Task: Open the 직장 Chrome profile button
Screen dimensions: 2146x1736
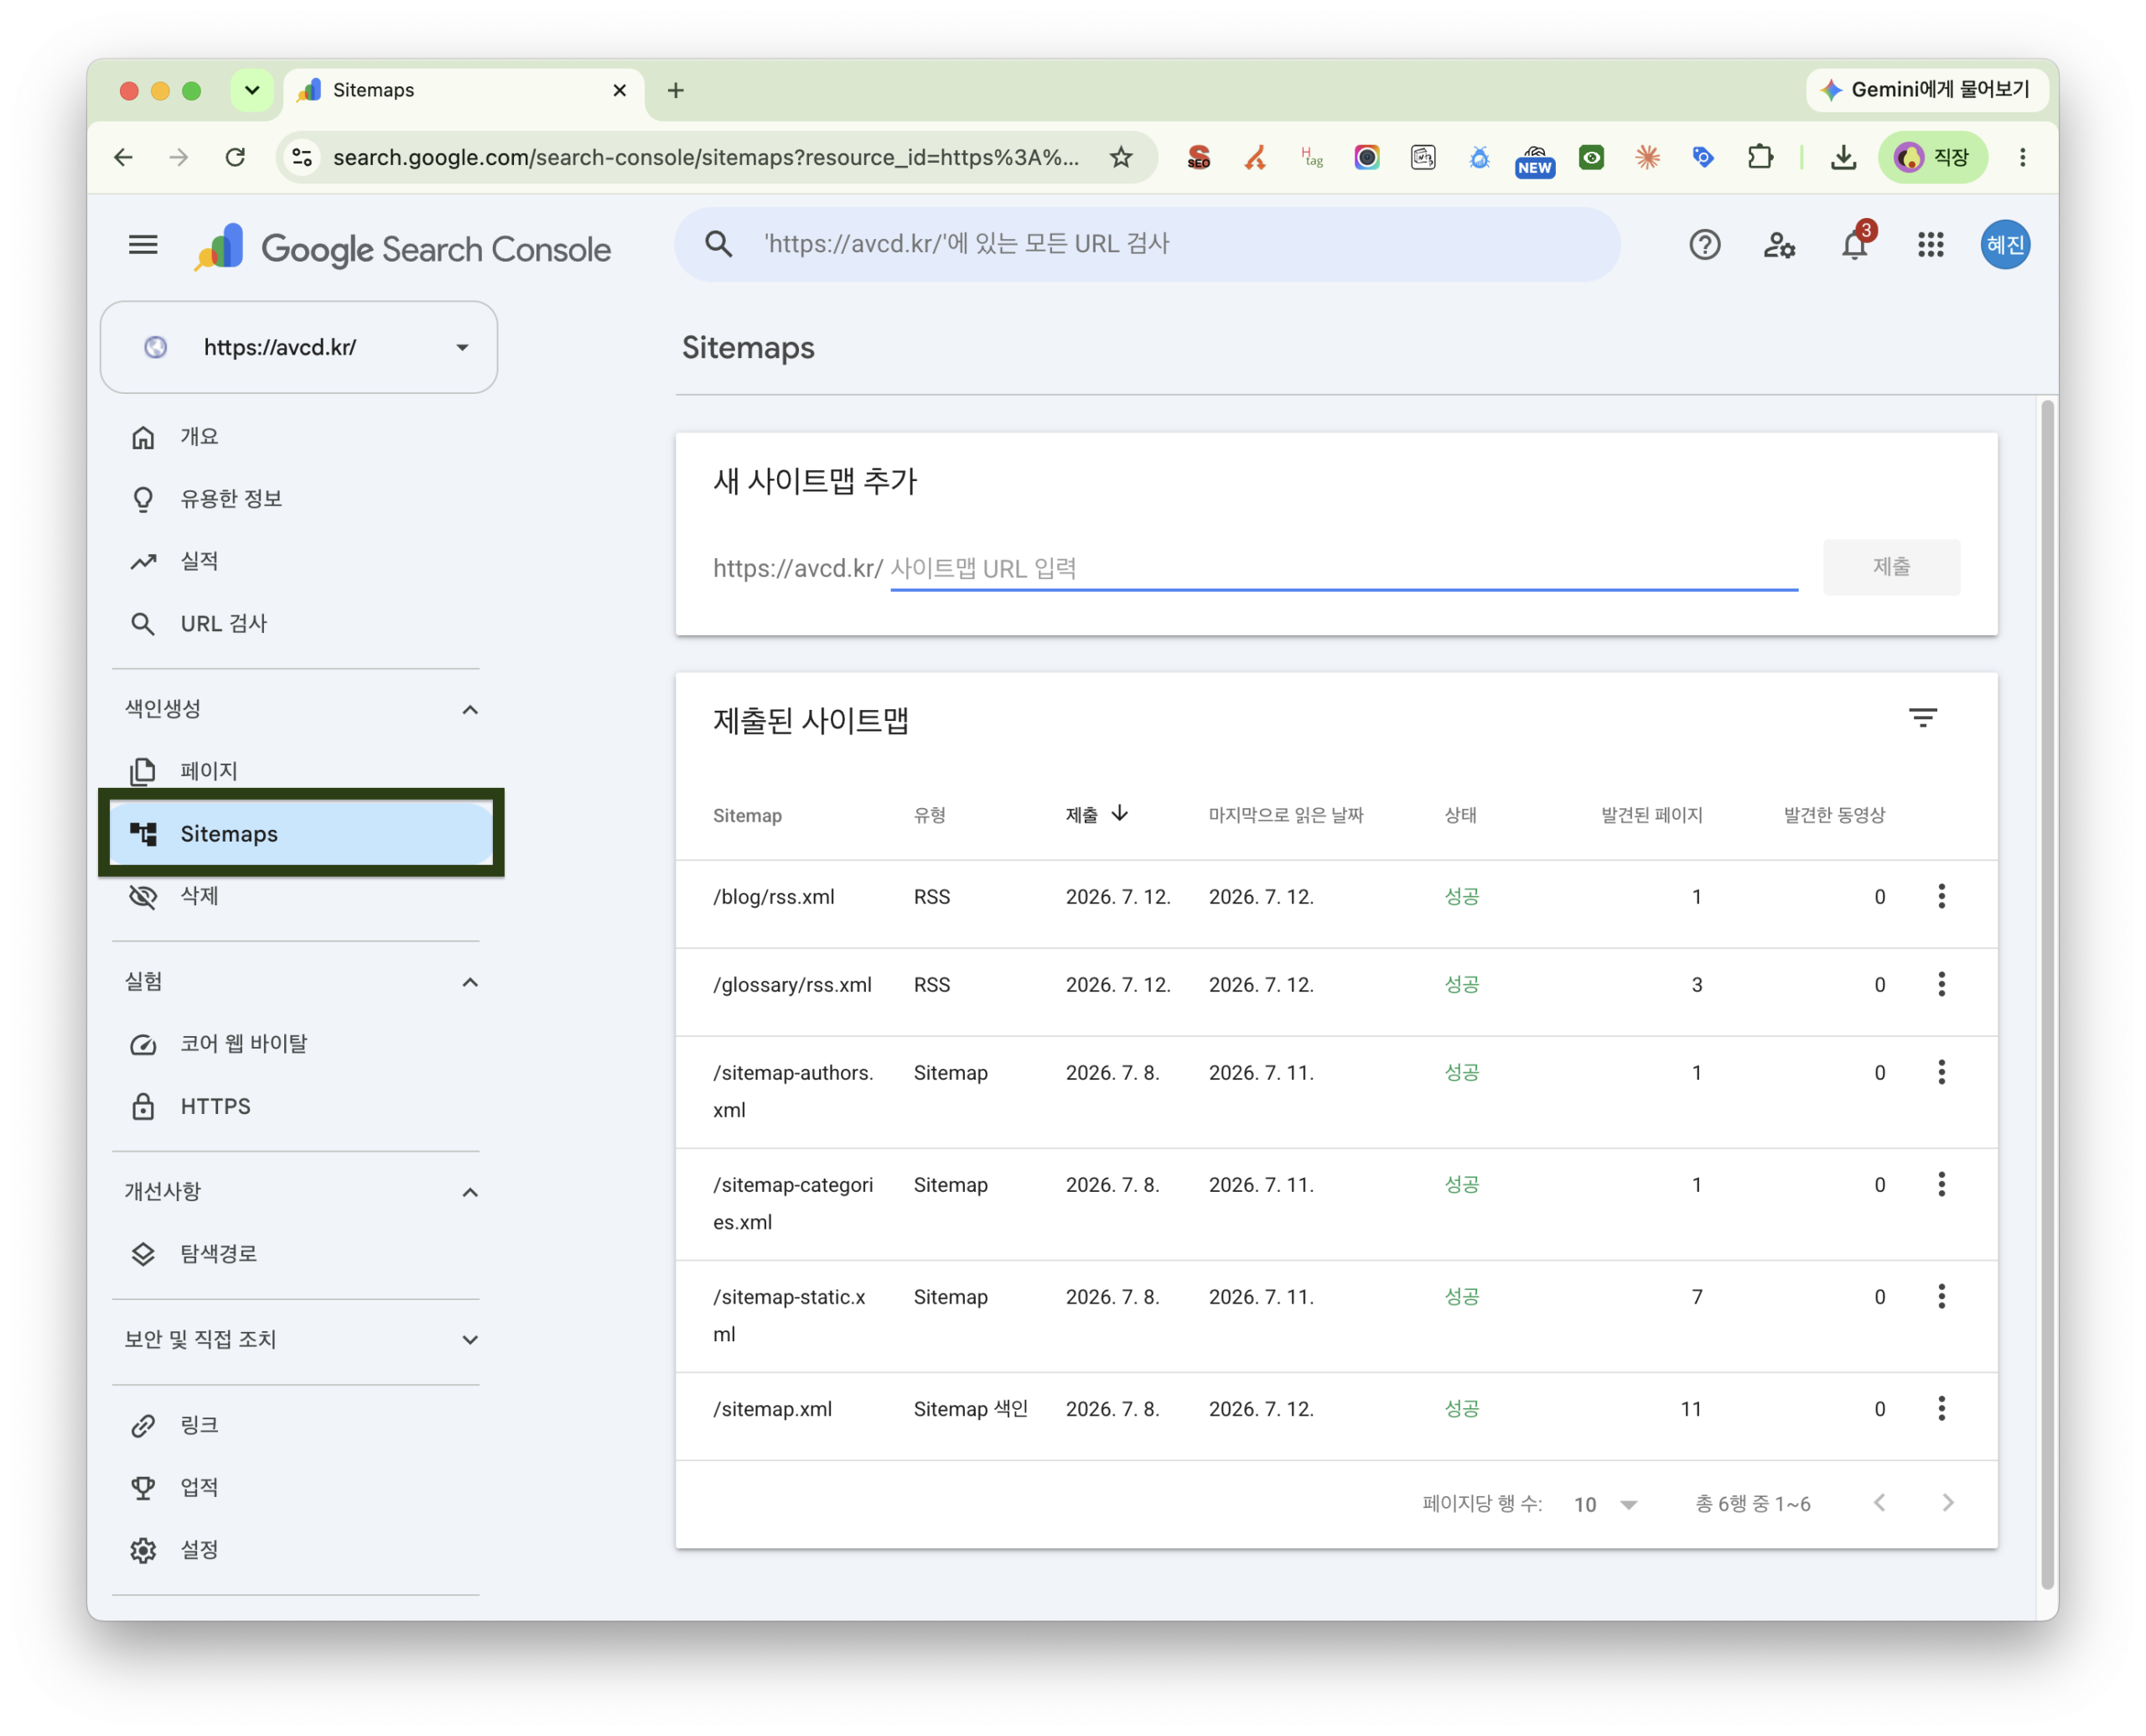Action: click(1933, 157)
